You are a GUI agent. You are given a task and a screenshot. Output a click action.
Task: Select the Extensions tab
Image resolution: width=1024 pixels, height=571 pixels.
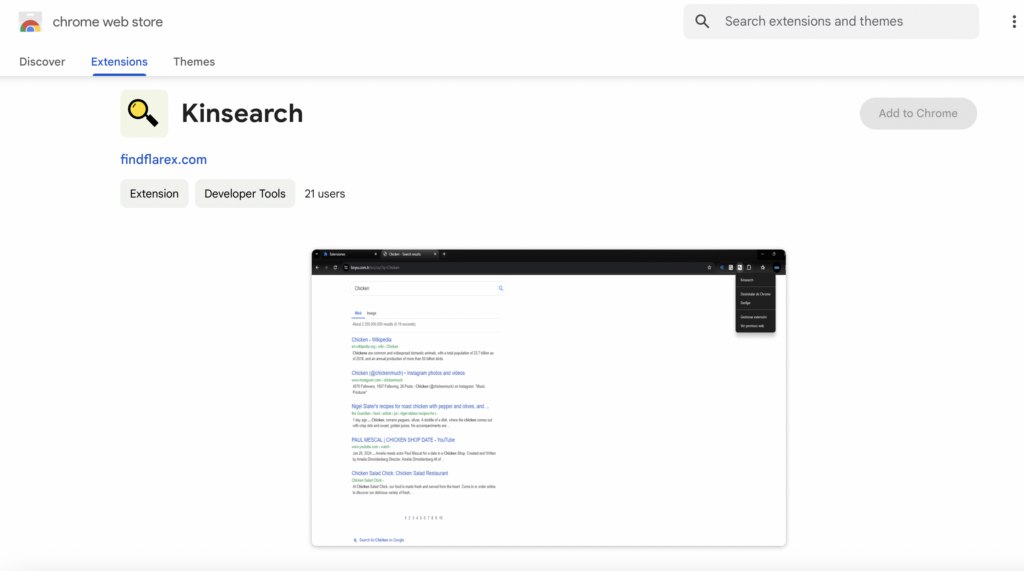pyautogui.click(x=119, y=61)
